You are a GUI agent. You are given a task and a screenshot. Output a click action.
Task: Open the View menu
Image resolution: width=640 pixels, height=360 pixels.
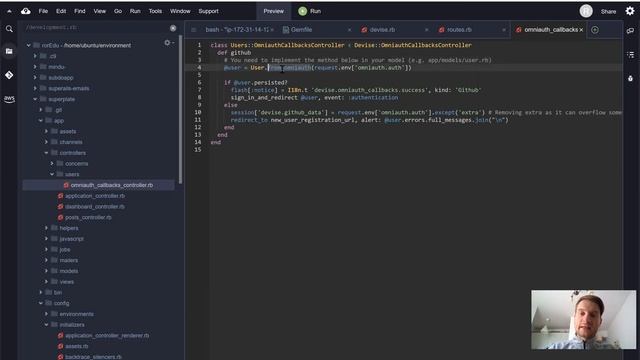click(x=100, y=11)
